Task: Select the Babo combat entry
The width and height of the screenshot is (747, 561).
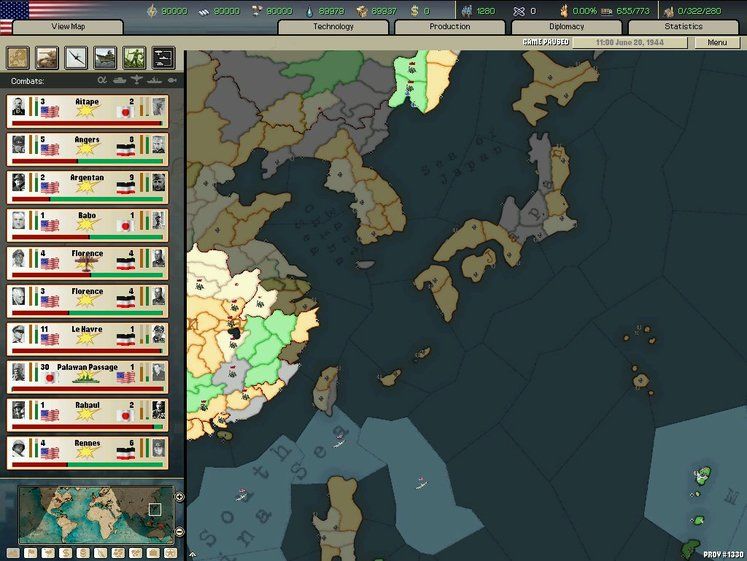Action: tap(87, 225)
